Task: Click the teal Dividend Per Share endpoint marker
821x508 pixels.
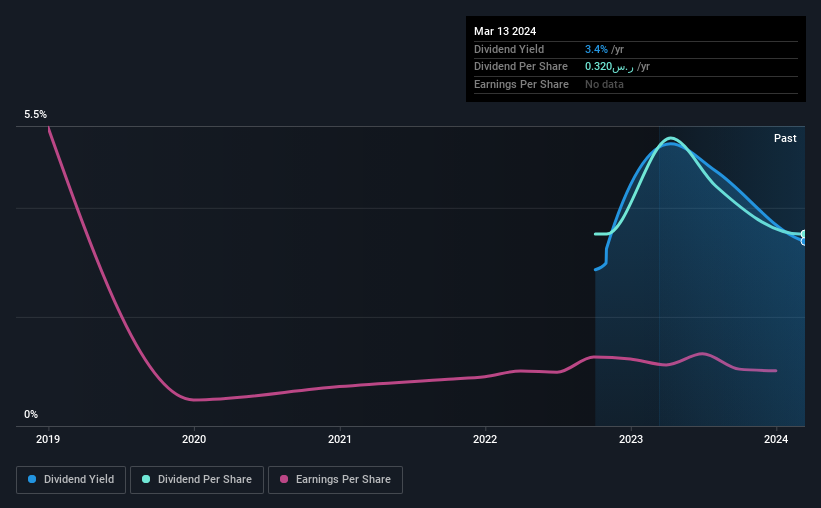Action: (x=804, y=234)
